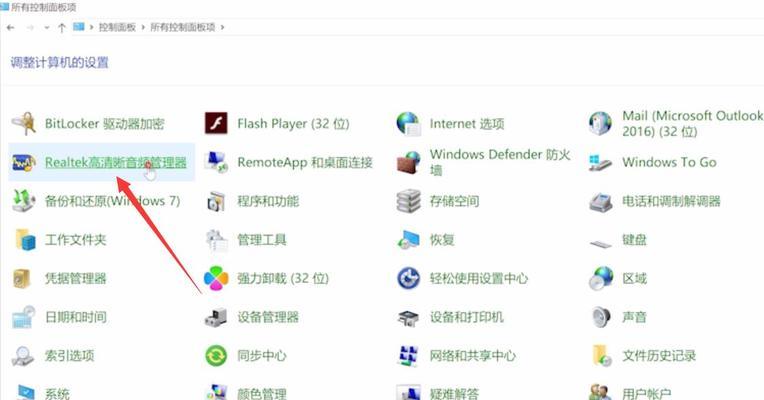Viewport: 764px width, 400px height.
Task: Open the 声音 link text
Action: (634, 317)
